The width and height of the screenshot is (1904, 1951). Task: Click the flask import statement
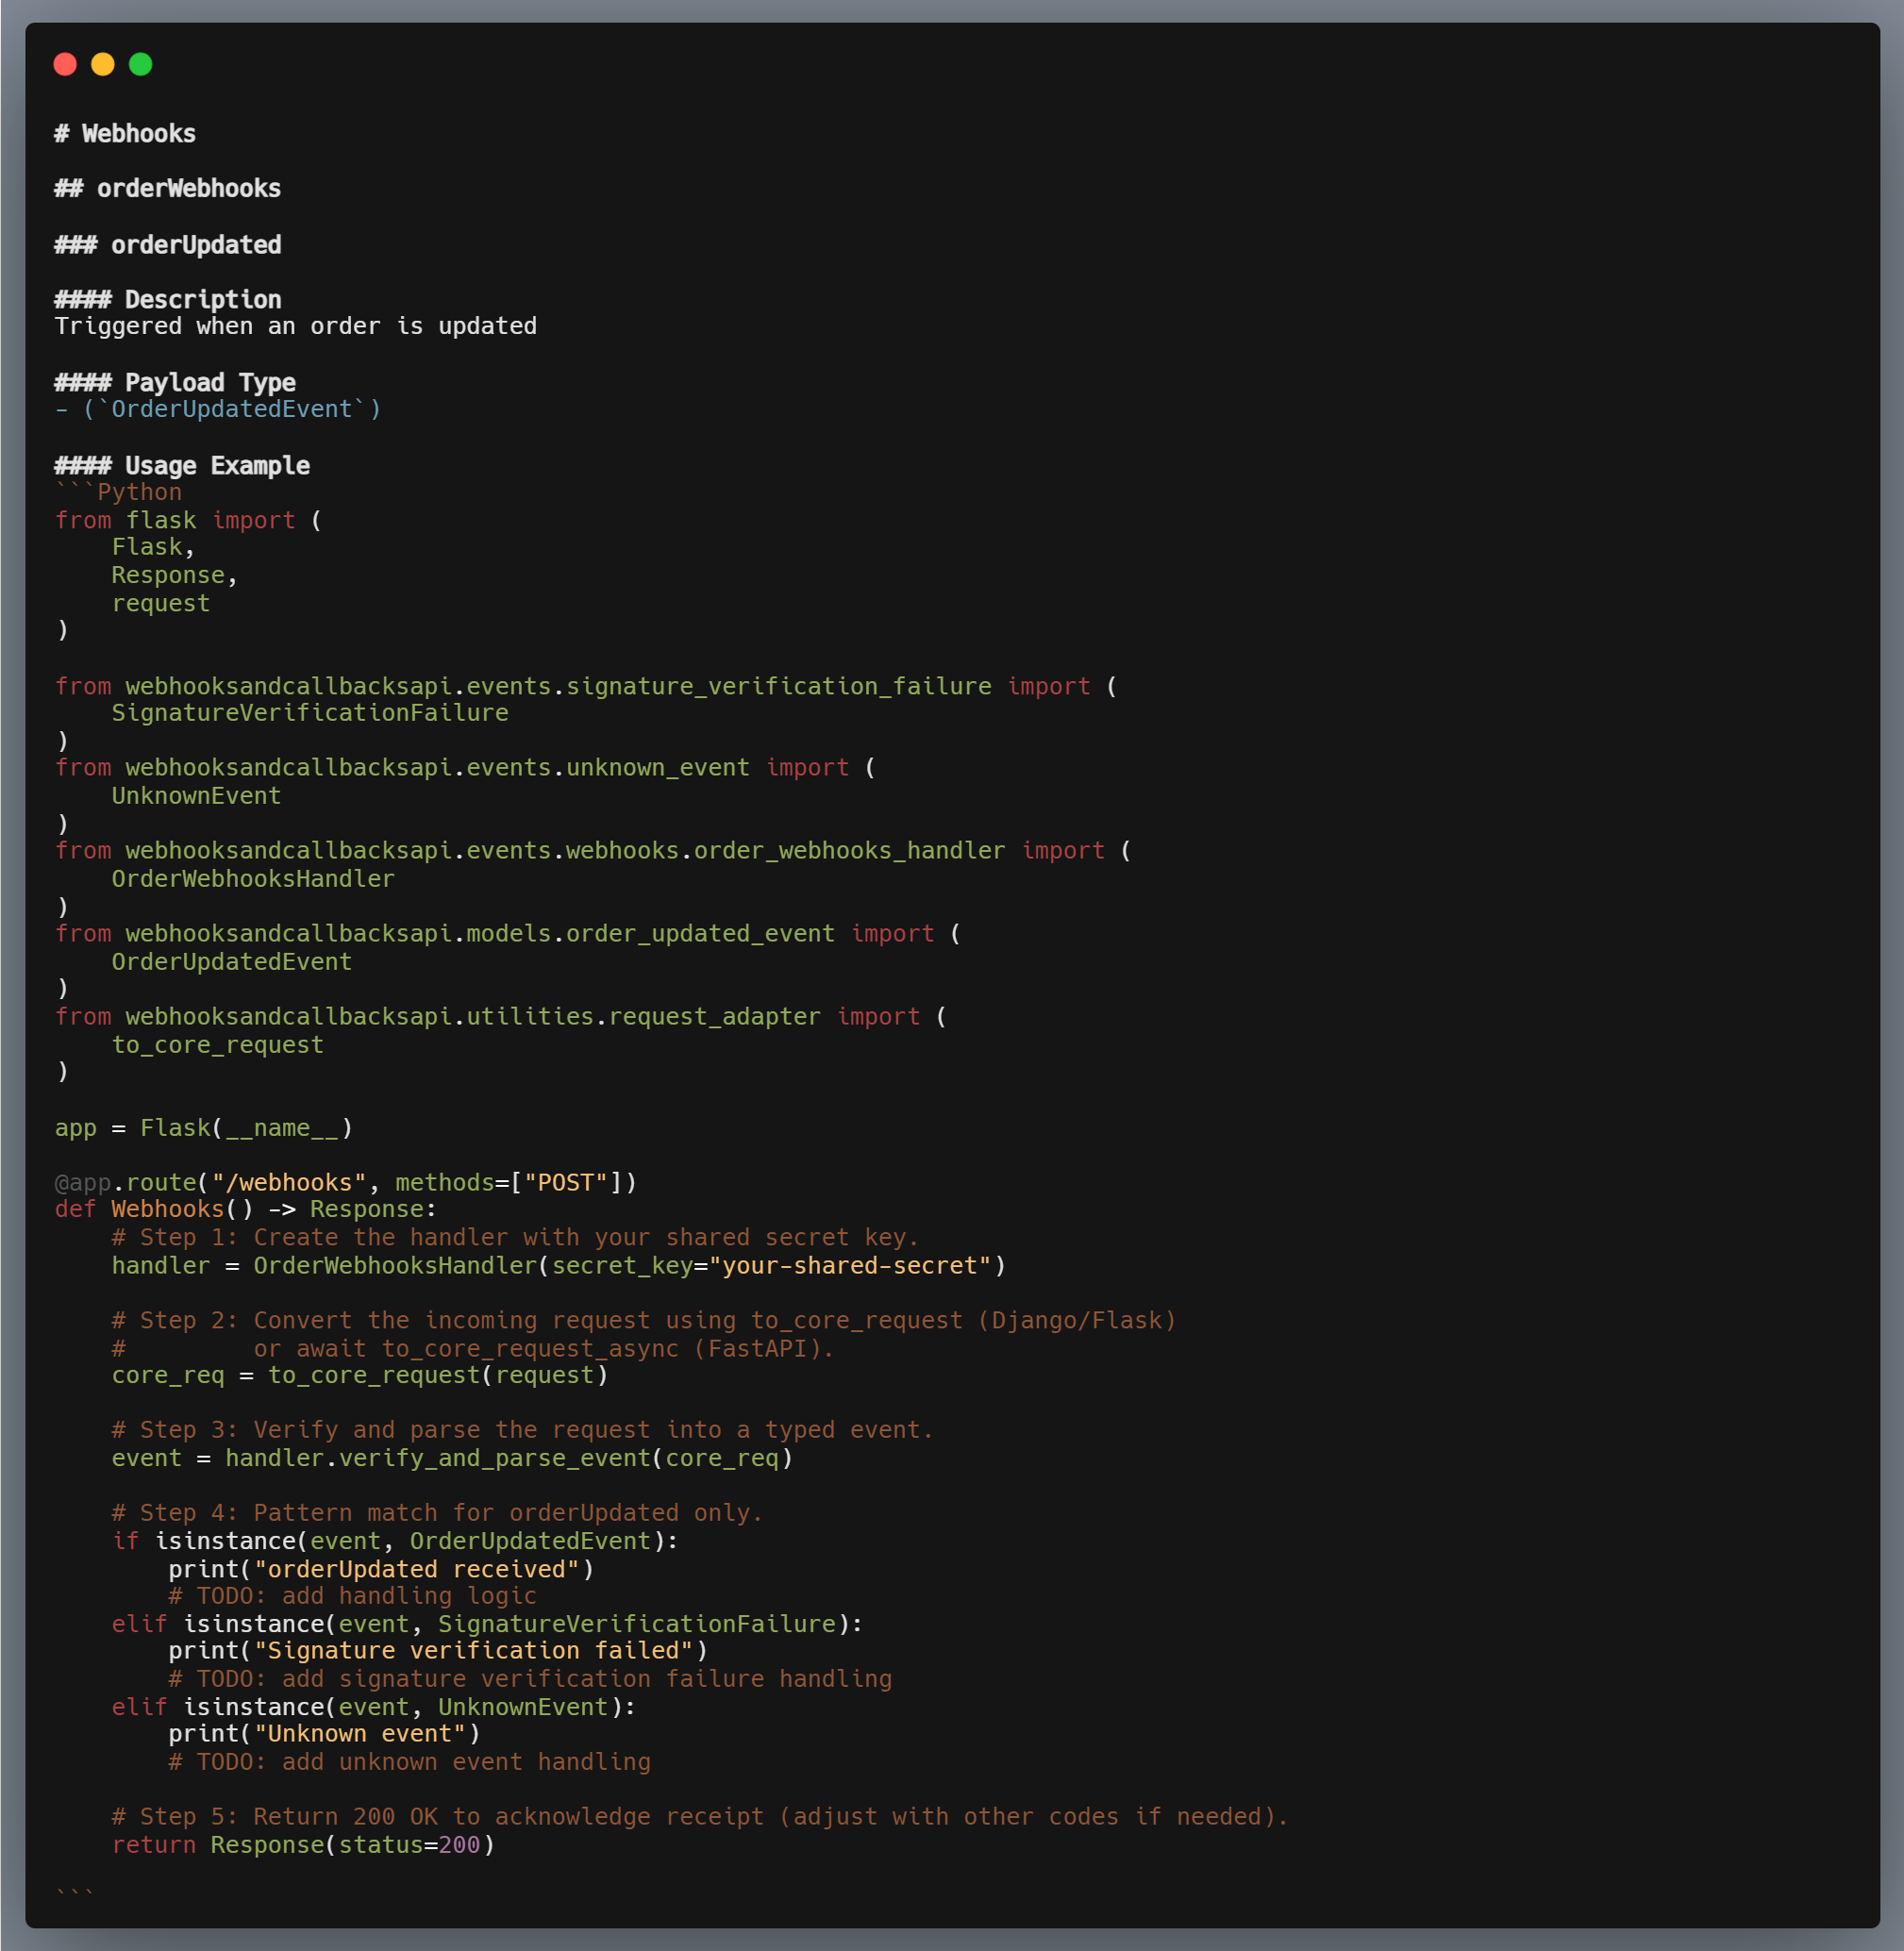coord(188,519)
